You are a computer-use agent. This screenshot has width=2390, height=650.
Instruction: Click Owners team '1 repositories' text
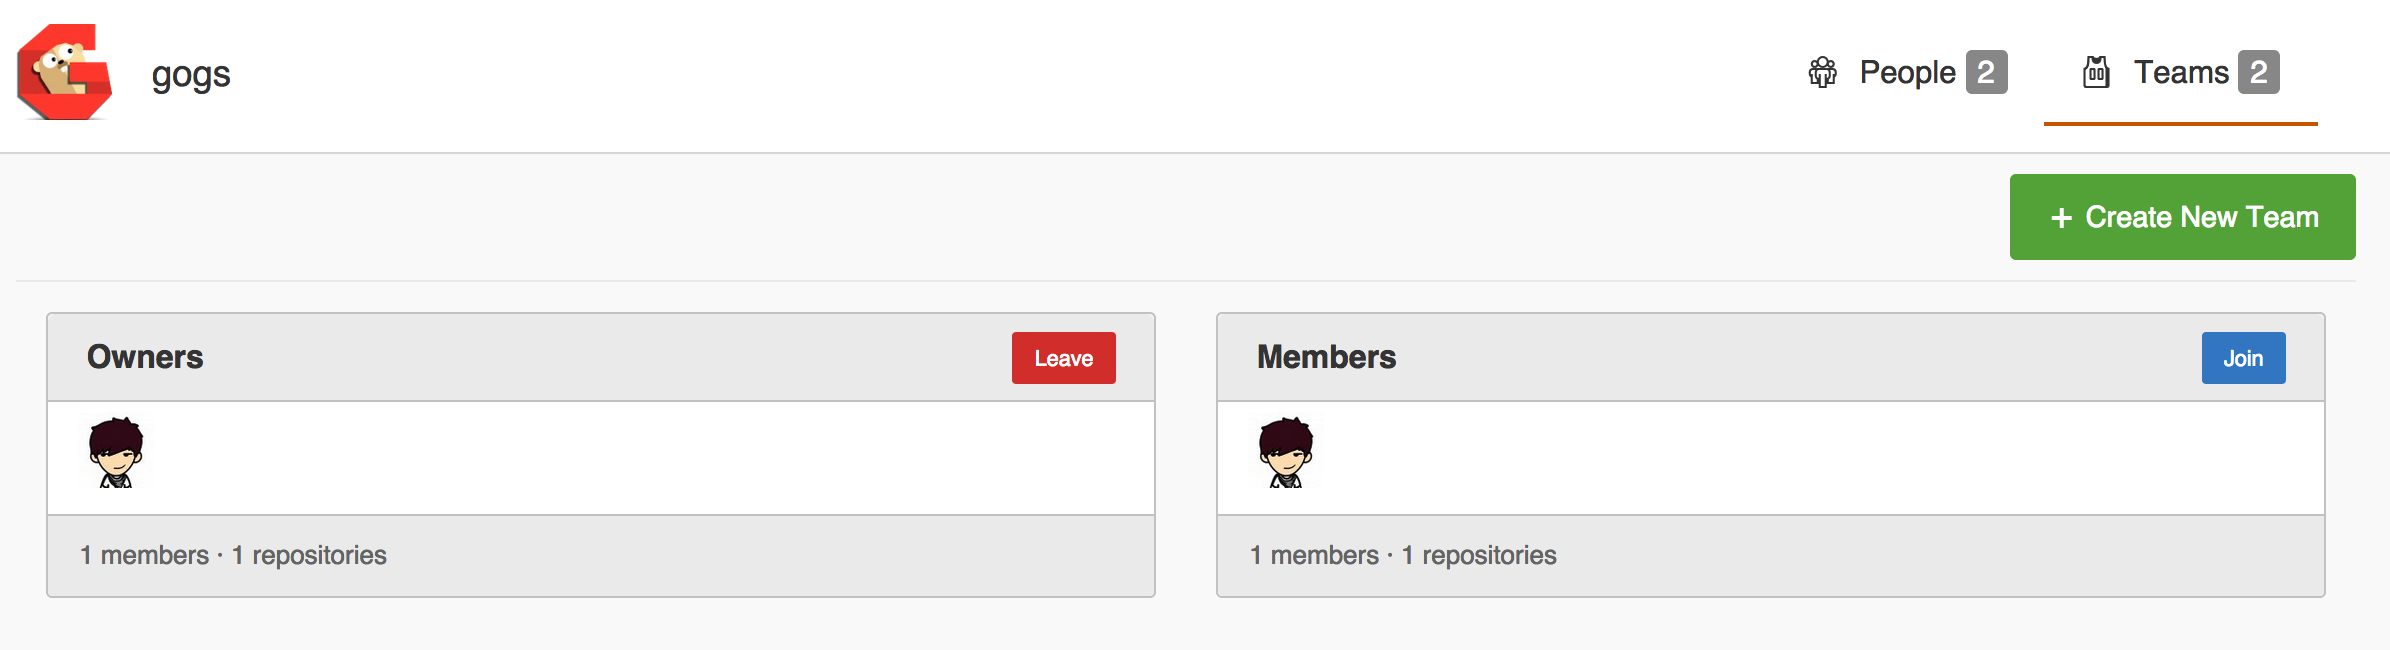tap(309, 555)
